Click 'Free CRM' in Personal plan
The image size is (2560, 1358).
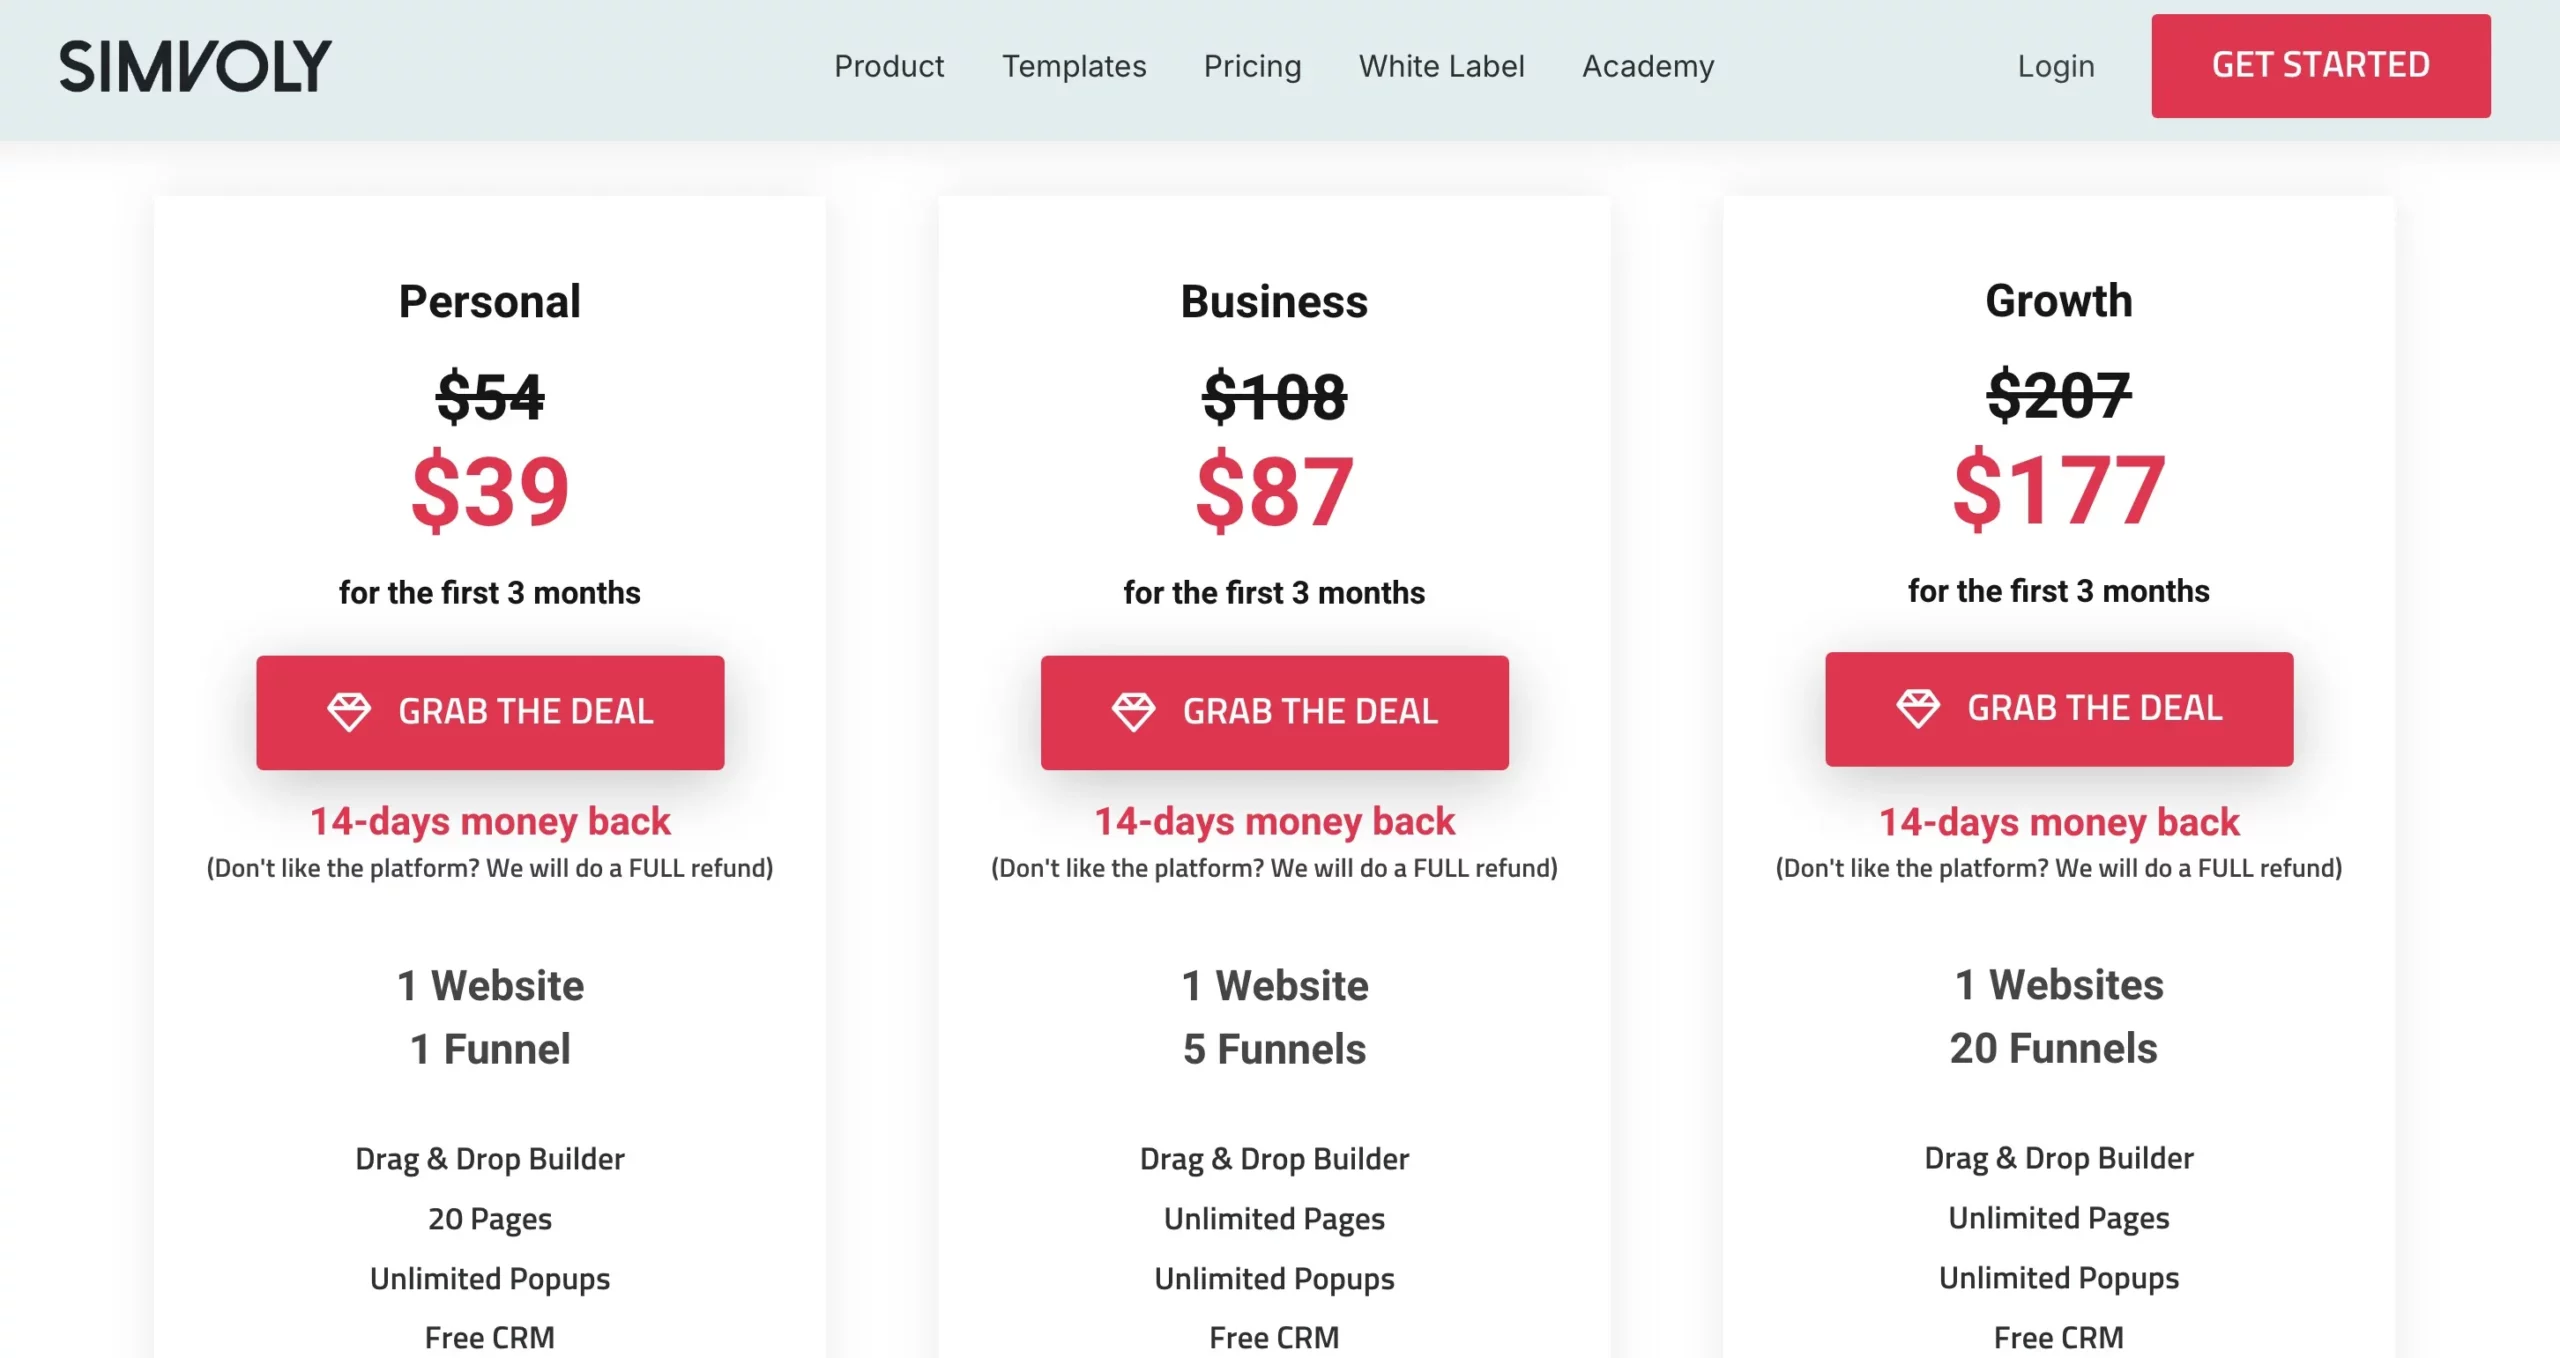(490, 1338)
